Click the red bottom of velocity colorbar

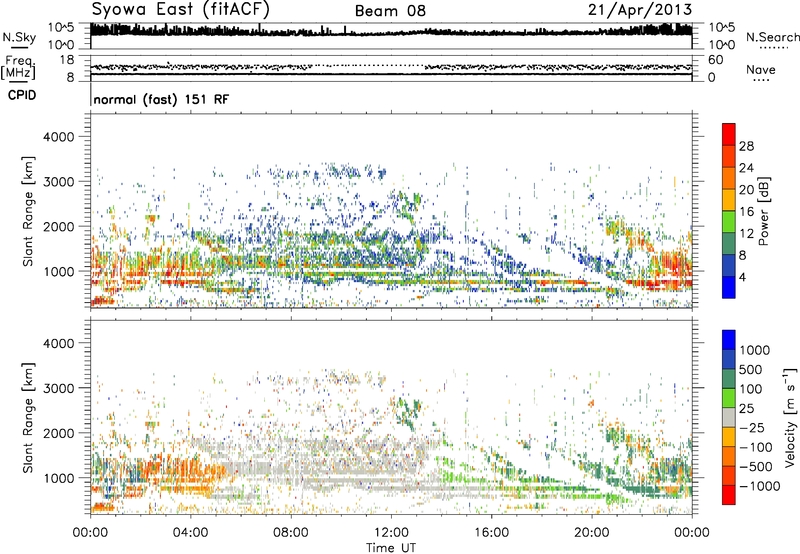tap(729, 495)
